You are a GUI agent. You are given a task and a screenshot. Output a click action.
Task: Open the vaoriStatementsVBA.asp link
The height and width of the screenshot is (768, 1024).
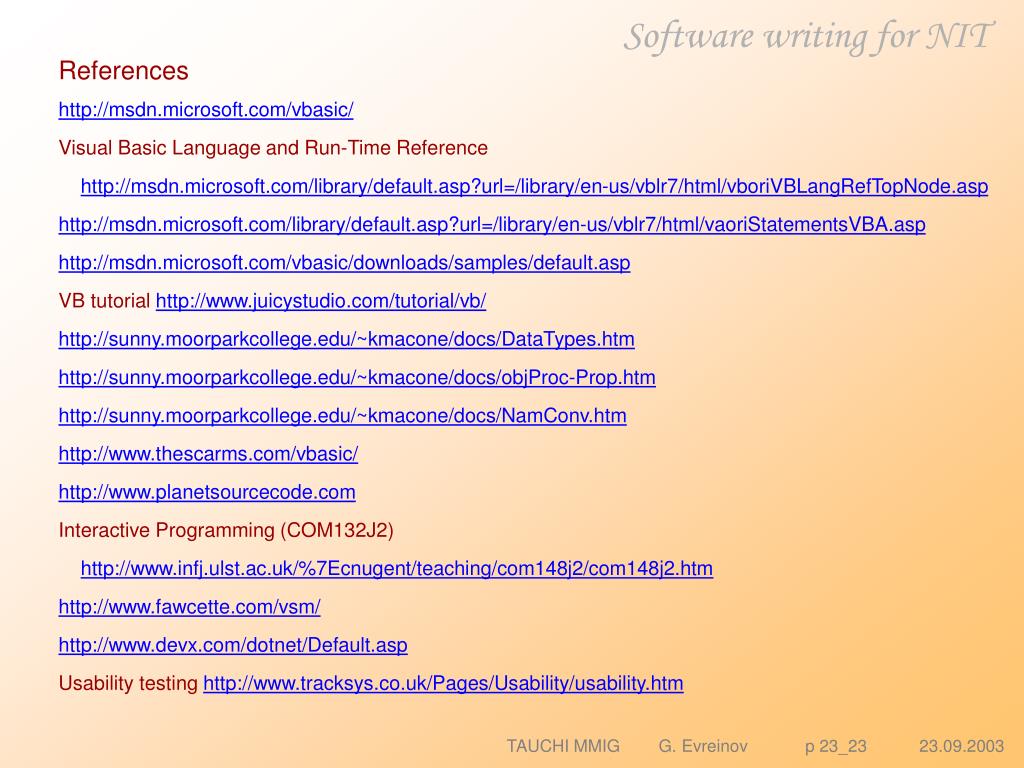(492, 225)
